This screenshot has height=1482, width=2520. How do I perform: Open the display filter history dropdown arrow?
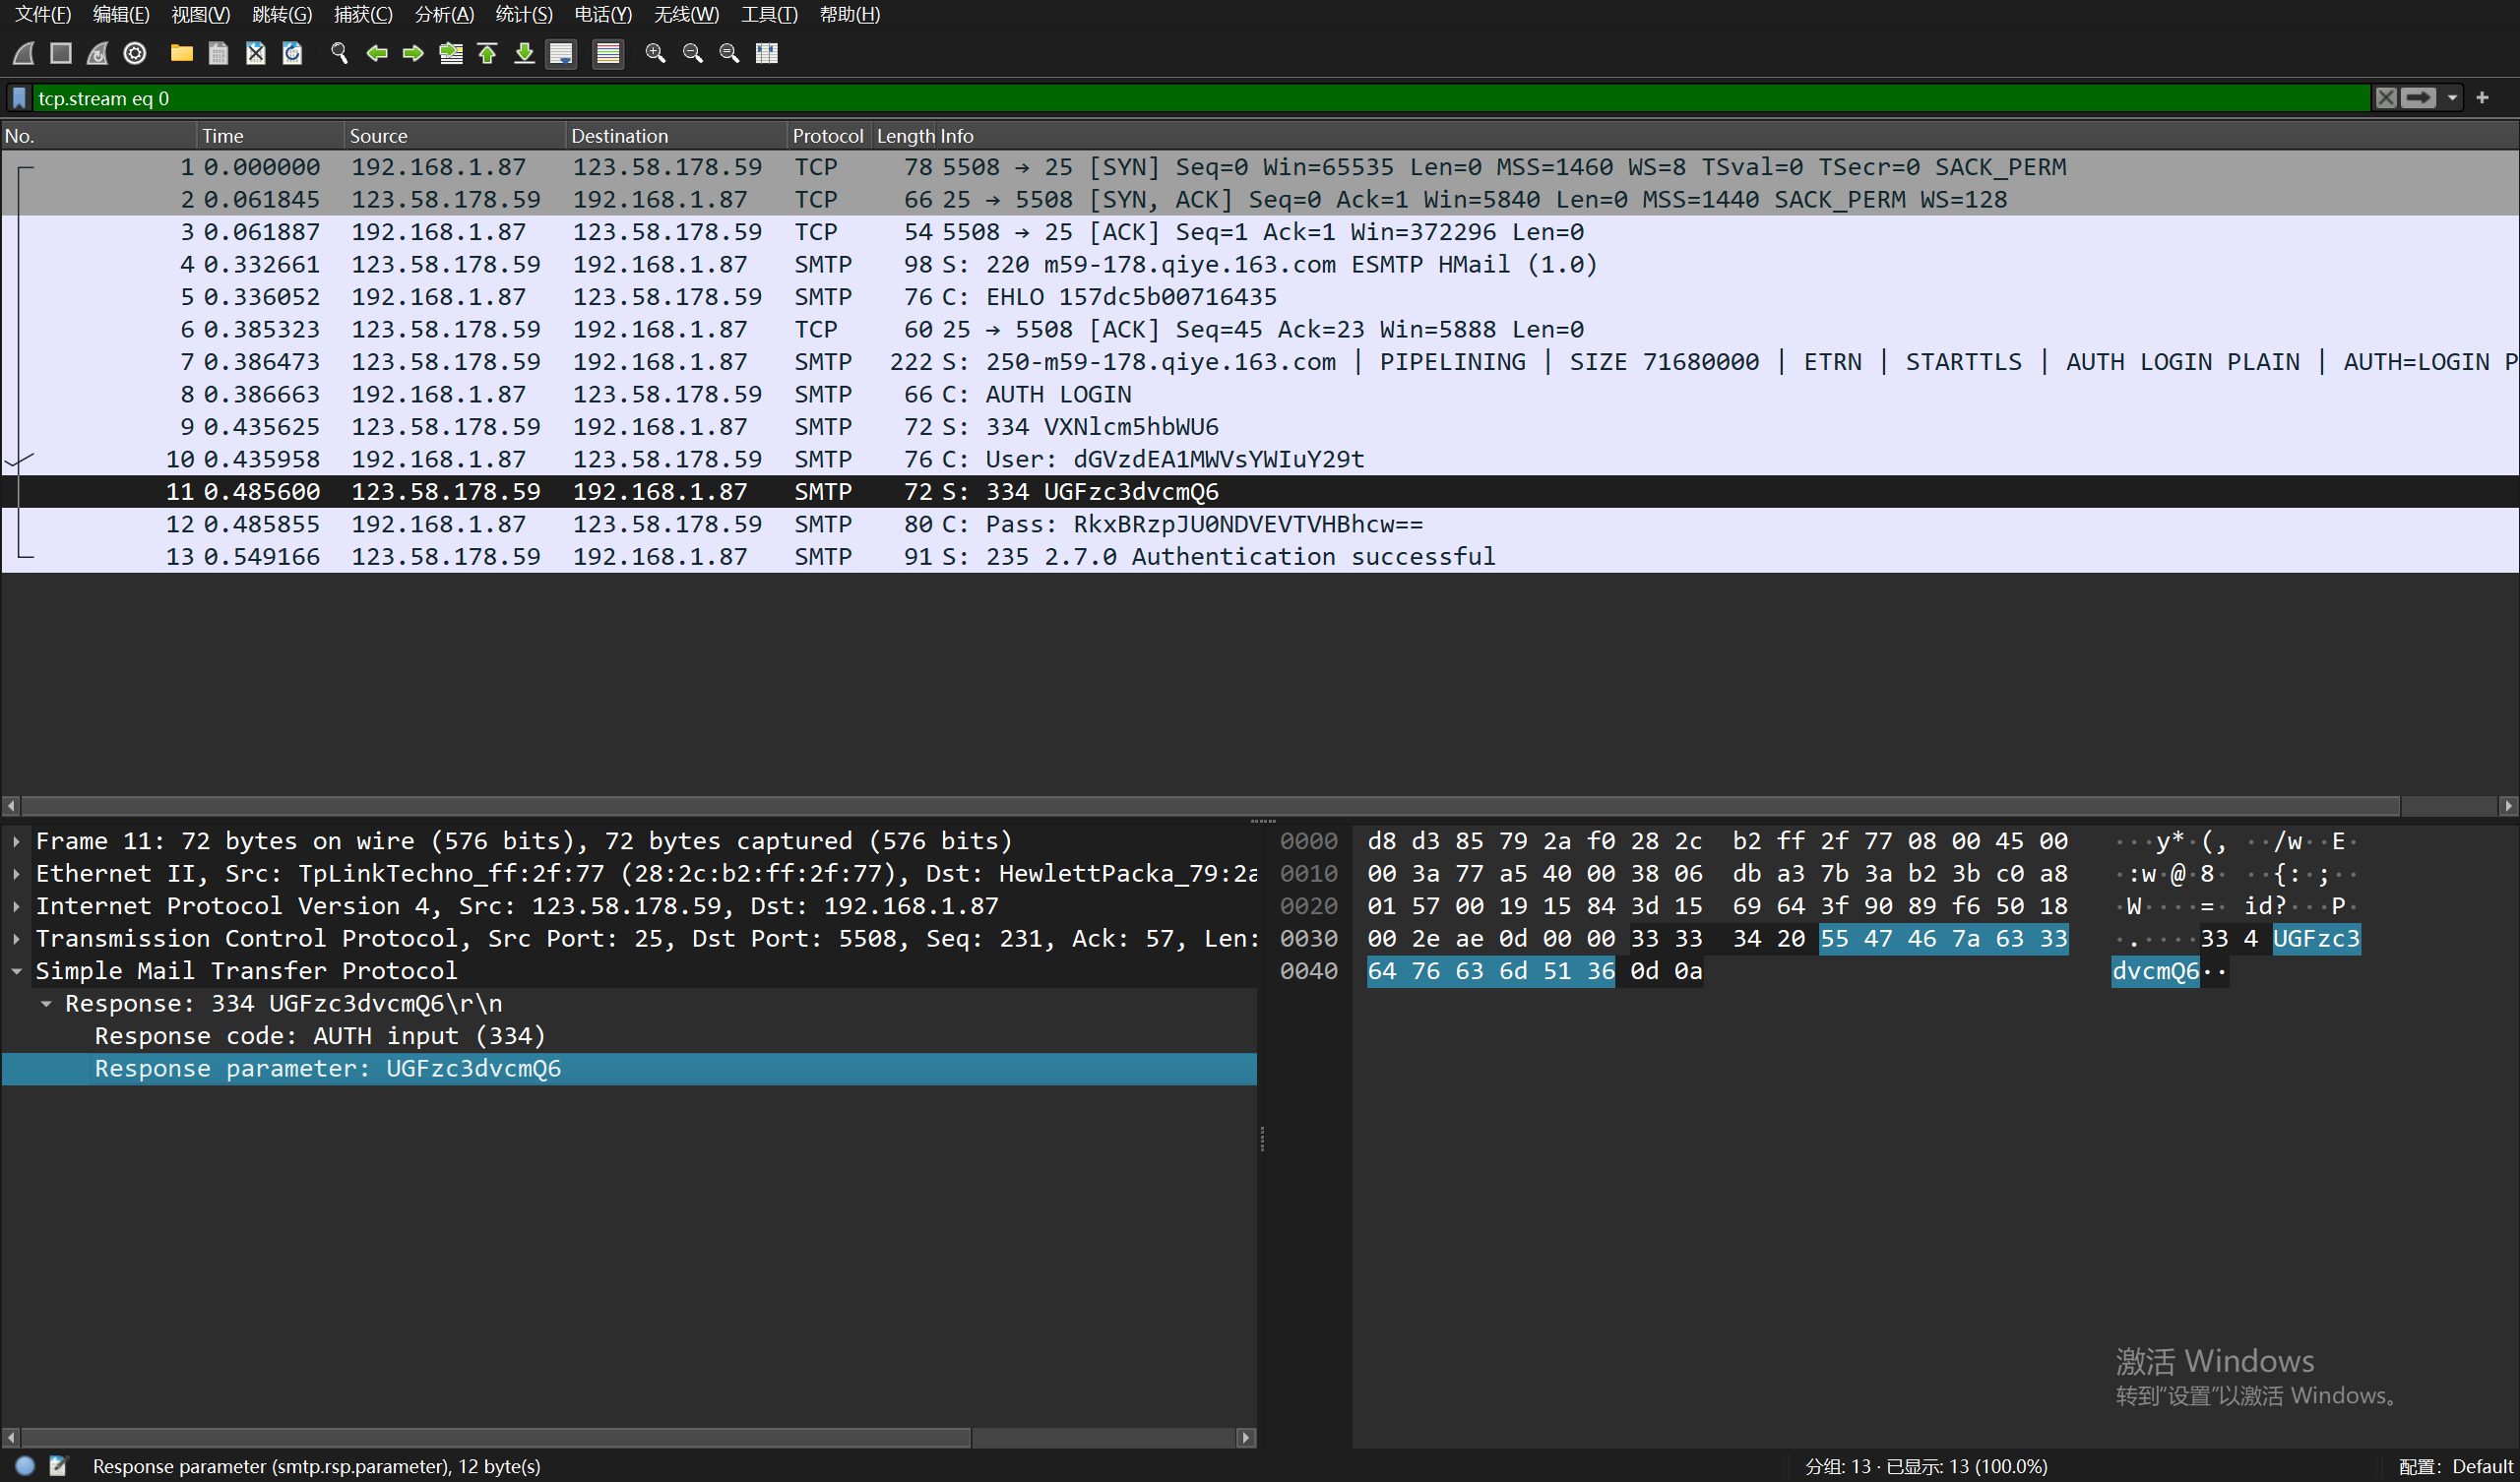coord(2452,98)
